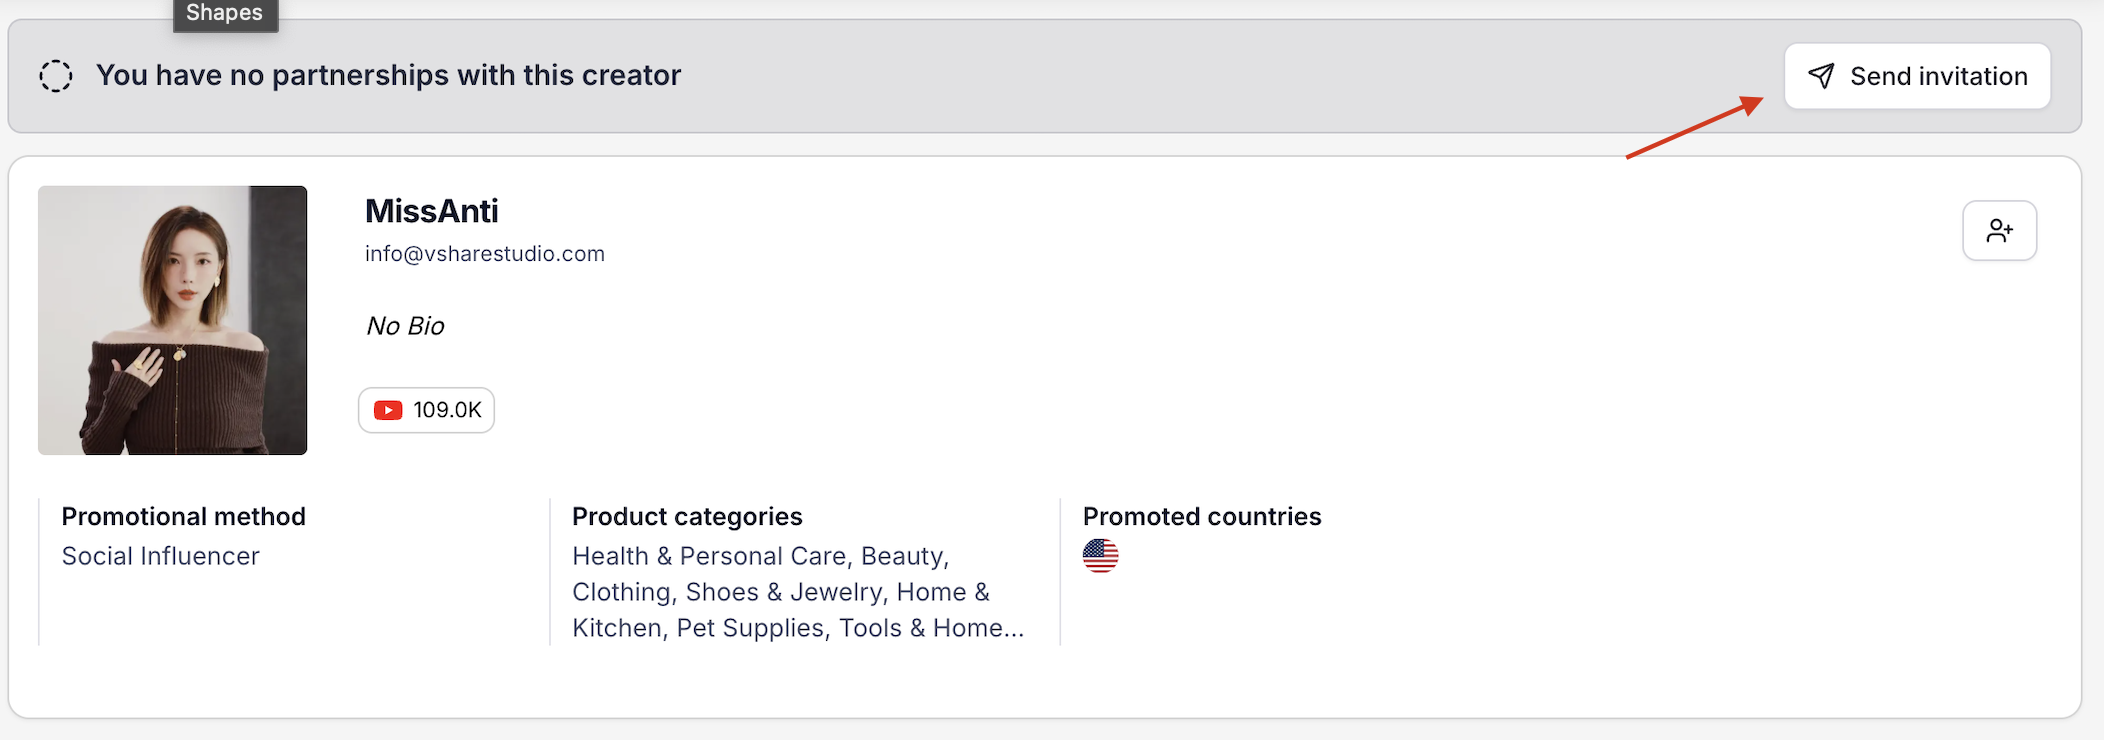This screenshot has width=2104, height=740.
Task: Click the Send invitation button
Action: [1917, 76]
